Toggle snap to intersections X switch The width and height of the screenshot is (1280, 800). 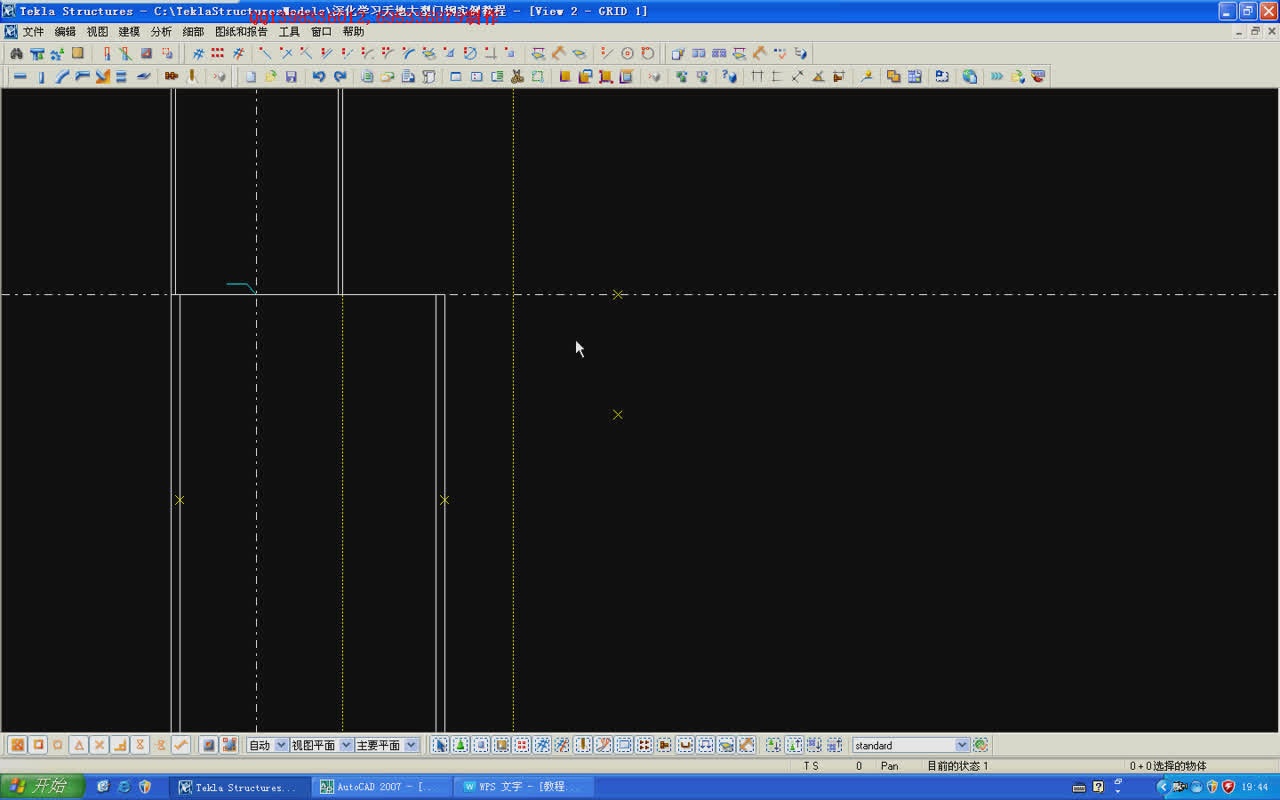(99, 745)
